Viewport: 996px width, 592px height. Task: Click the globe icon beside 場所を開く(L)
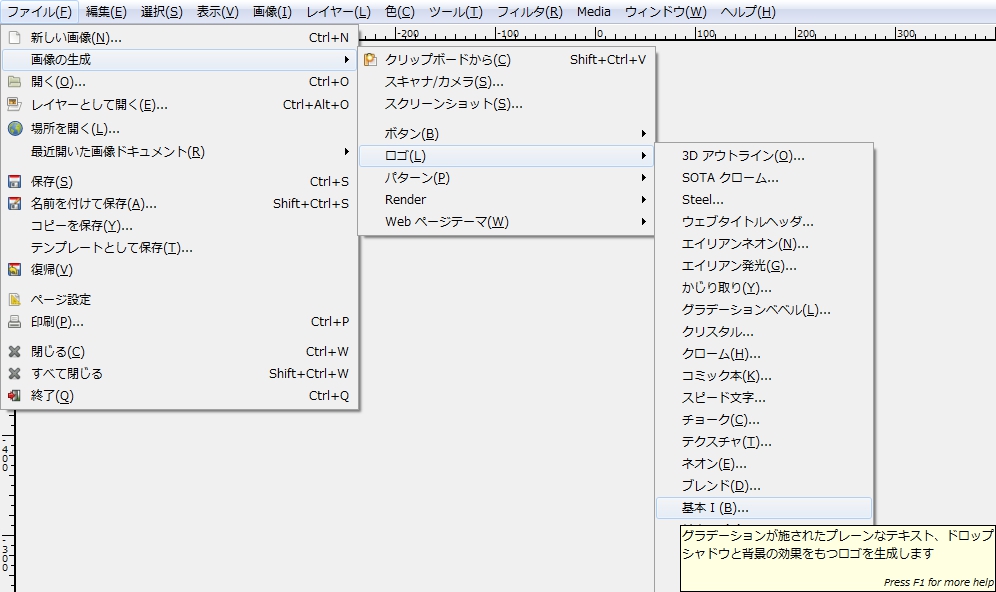[15, 128]
